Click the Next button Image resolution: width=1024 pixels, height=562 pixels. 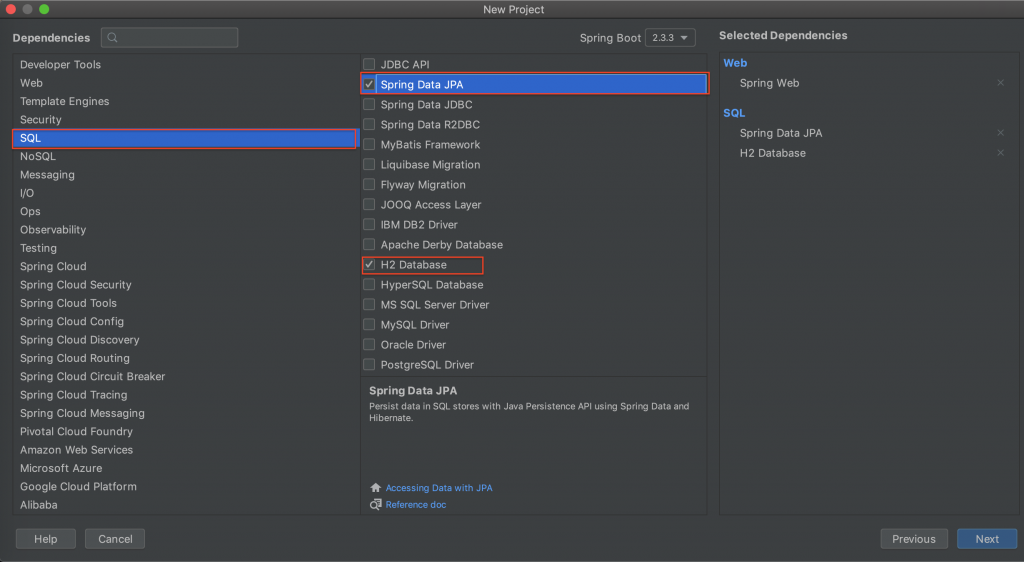point(987,539)
